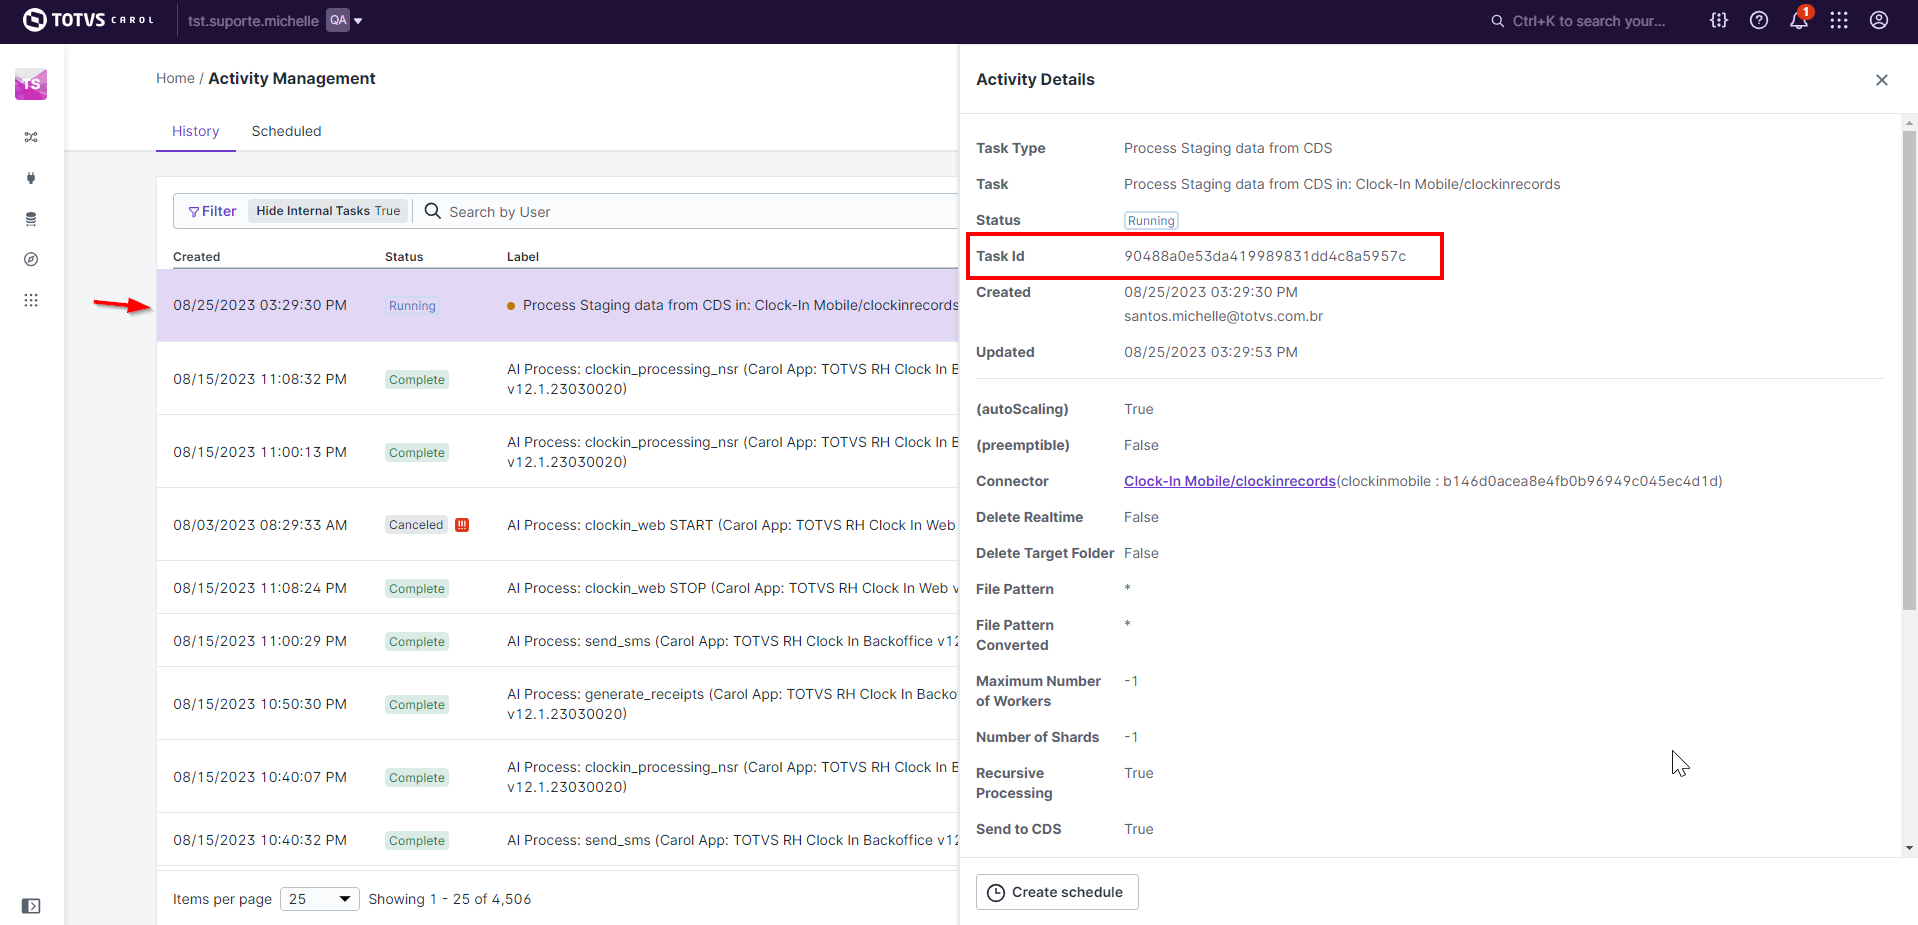
Task: Open the connectors plug sidebar icon
Action: tap(31, 178)
